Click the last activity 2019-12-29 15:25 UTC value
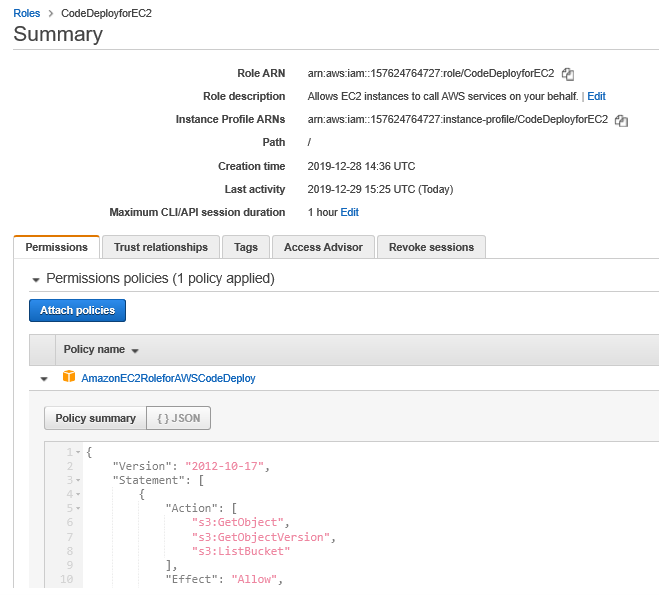659x595 pixels. click(380, 190)
